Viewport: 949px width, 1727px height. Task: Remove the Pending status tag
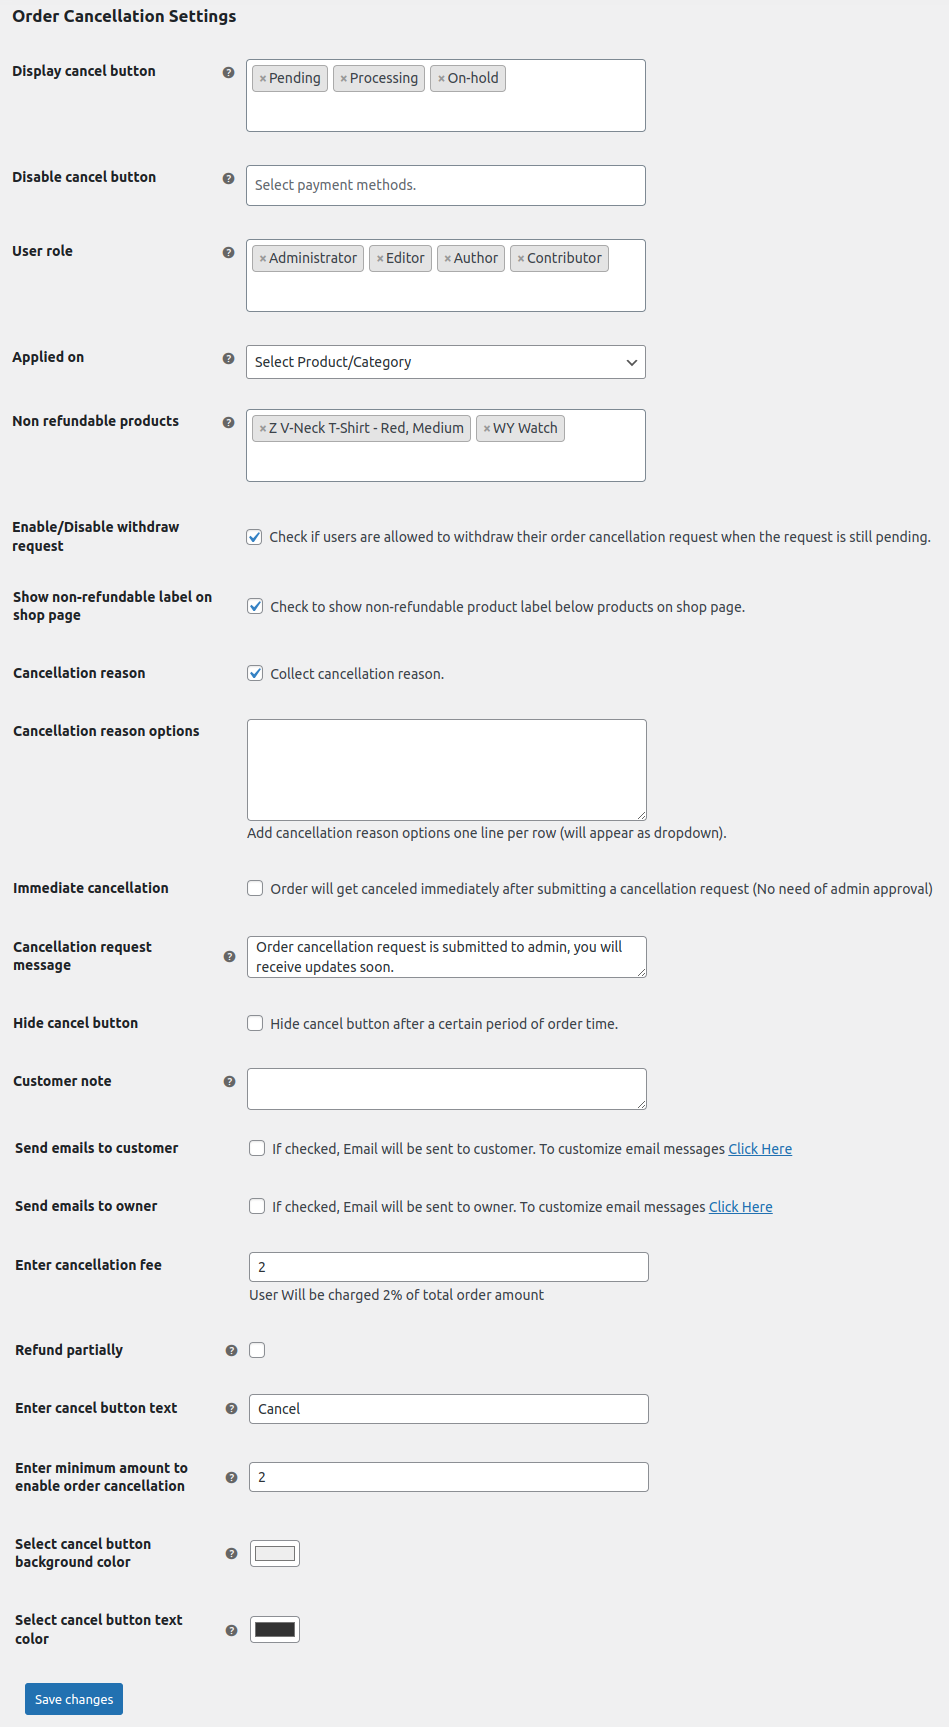coord(263,77)
